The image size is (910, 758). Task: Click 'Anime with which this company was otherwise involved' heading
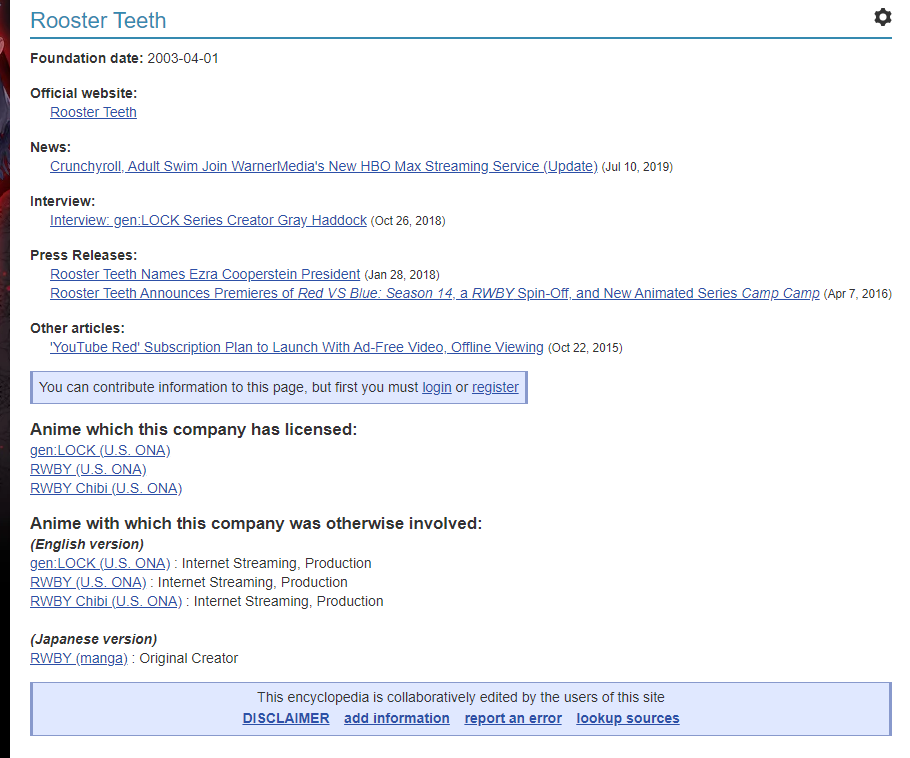click(x=256, y=524)
